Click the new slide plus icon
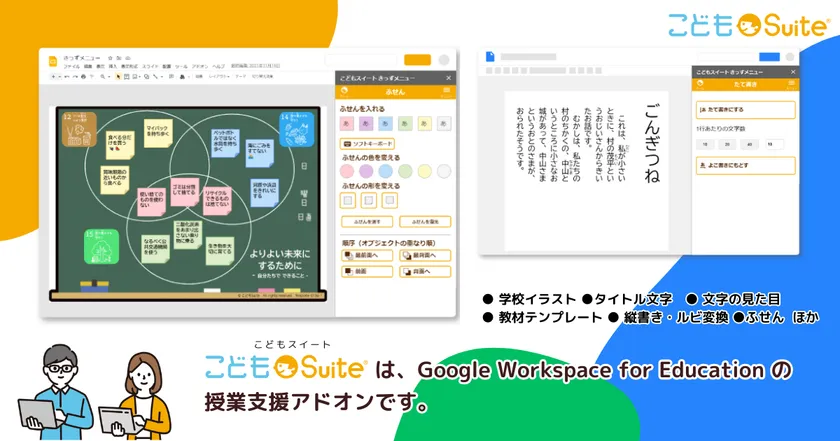This screenshot has height=441, width=840. click(53, 77)
